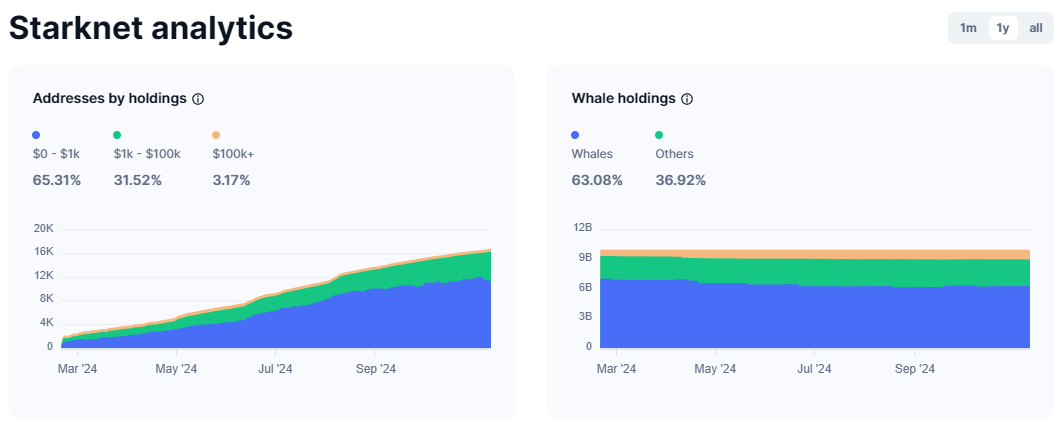Select the all time range tab
Image resolution: width=1063 pixels, height=428 pixels.
point(1036,28)
